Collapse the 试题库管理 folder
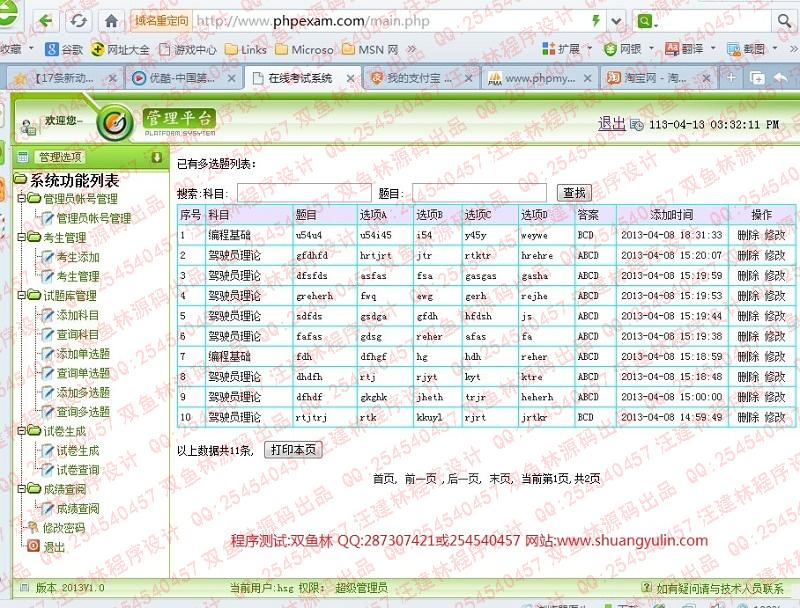 21,295
